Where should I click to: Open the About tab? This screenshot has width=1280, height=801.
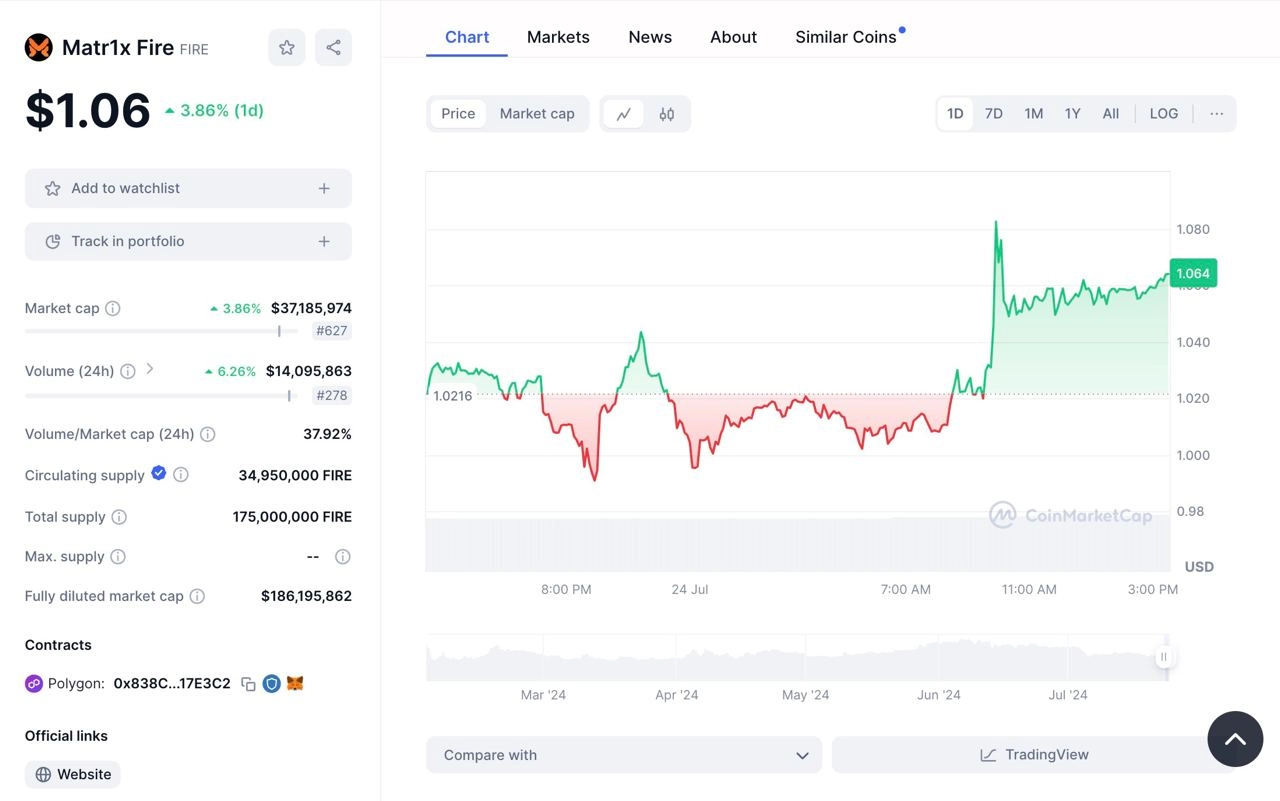pyautogui.click(x=734, y=37)
